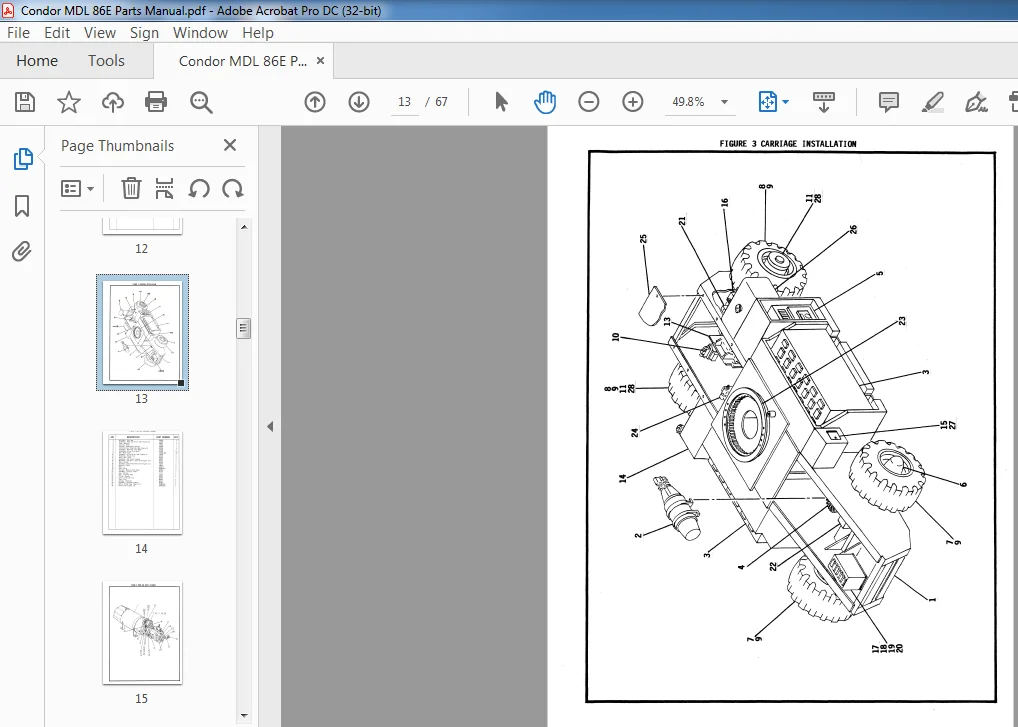This screenshot has height=727, width=1018.
Task: Open the Sign menu
Action: pyautogui.click(x=144, y=32)
